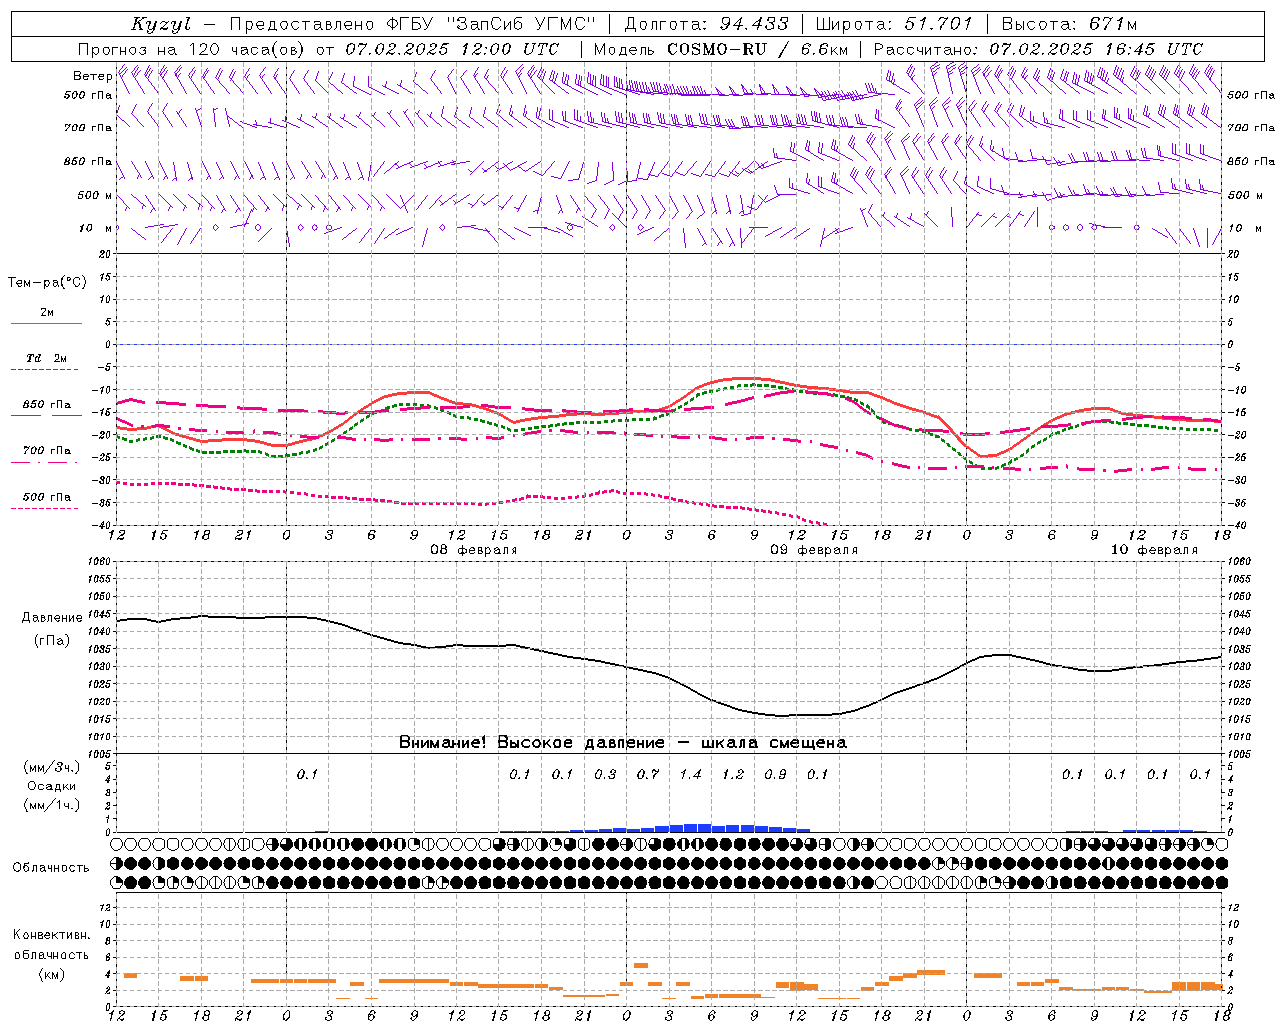Select the longitude value 'Долгота: 94.433'
Screen dimensions: 1280x1024
click(707, 24)
